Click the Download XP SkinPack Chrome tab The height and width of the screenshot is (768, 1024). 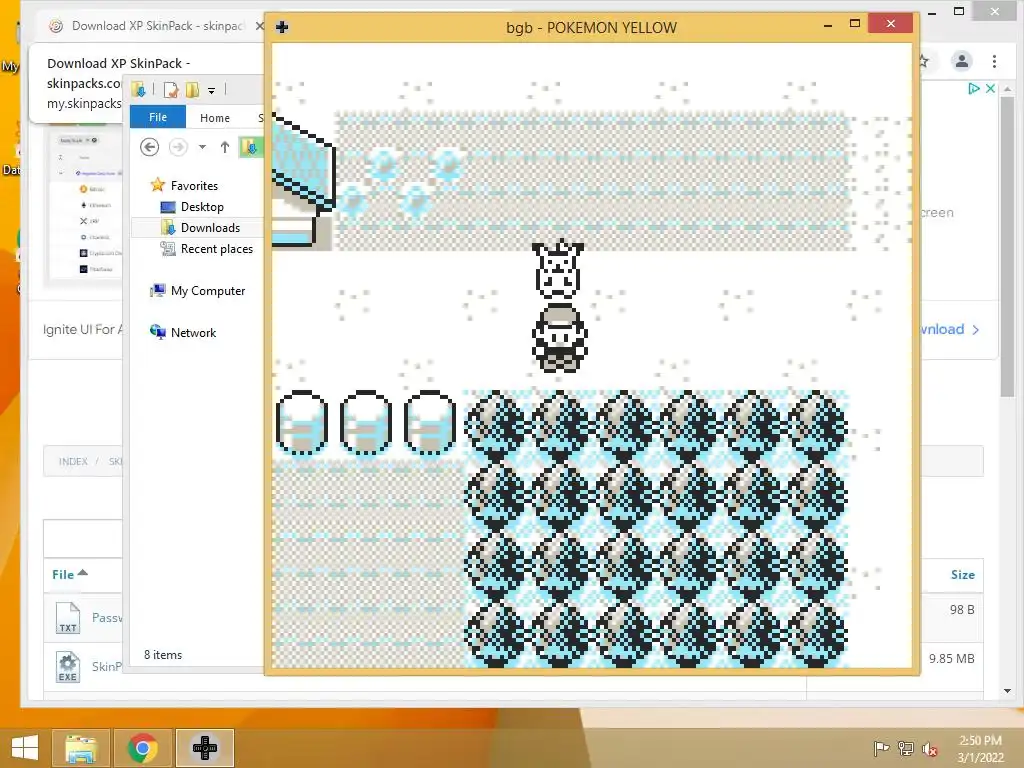pyautogui.click(x=157, y=25)
